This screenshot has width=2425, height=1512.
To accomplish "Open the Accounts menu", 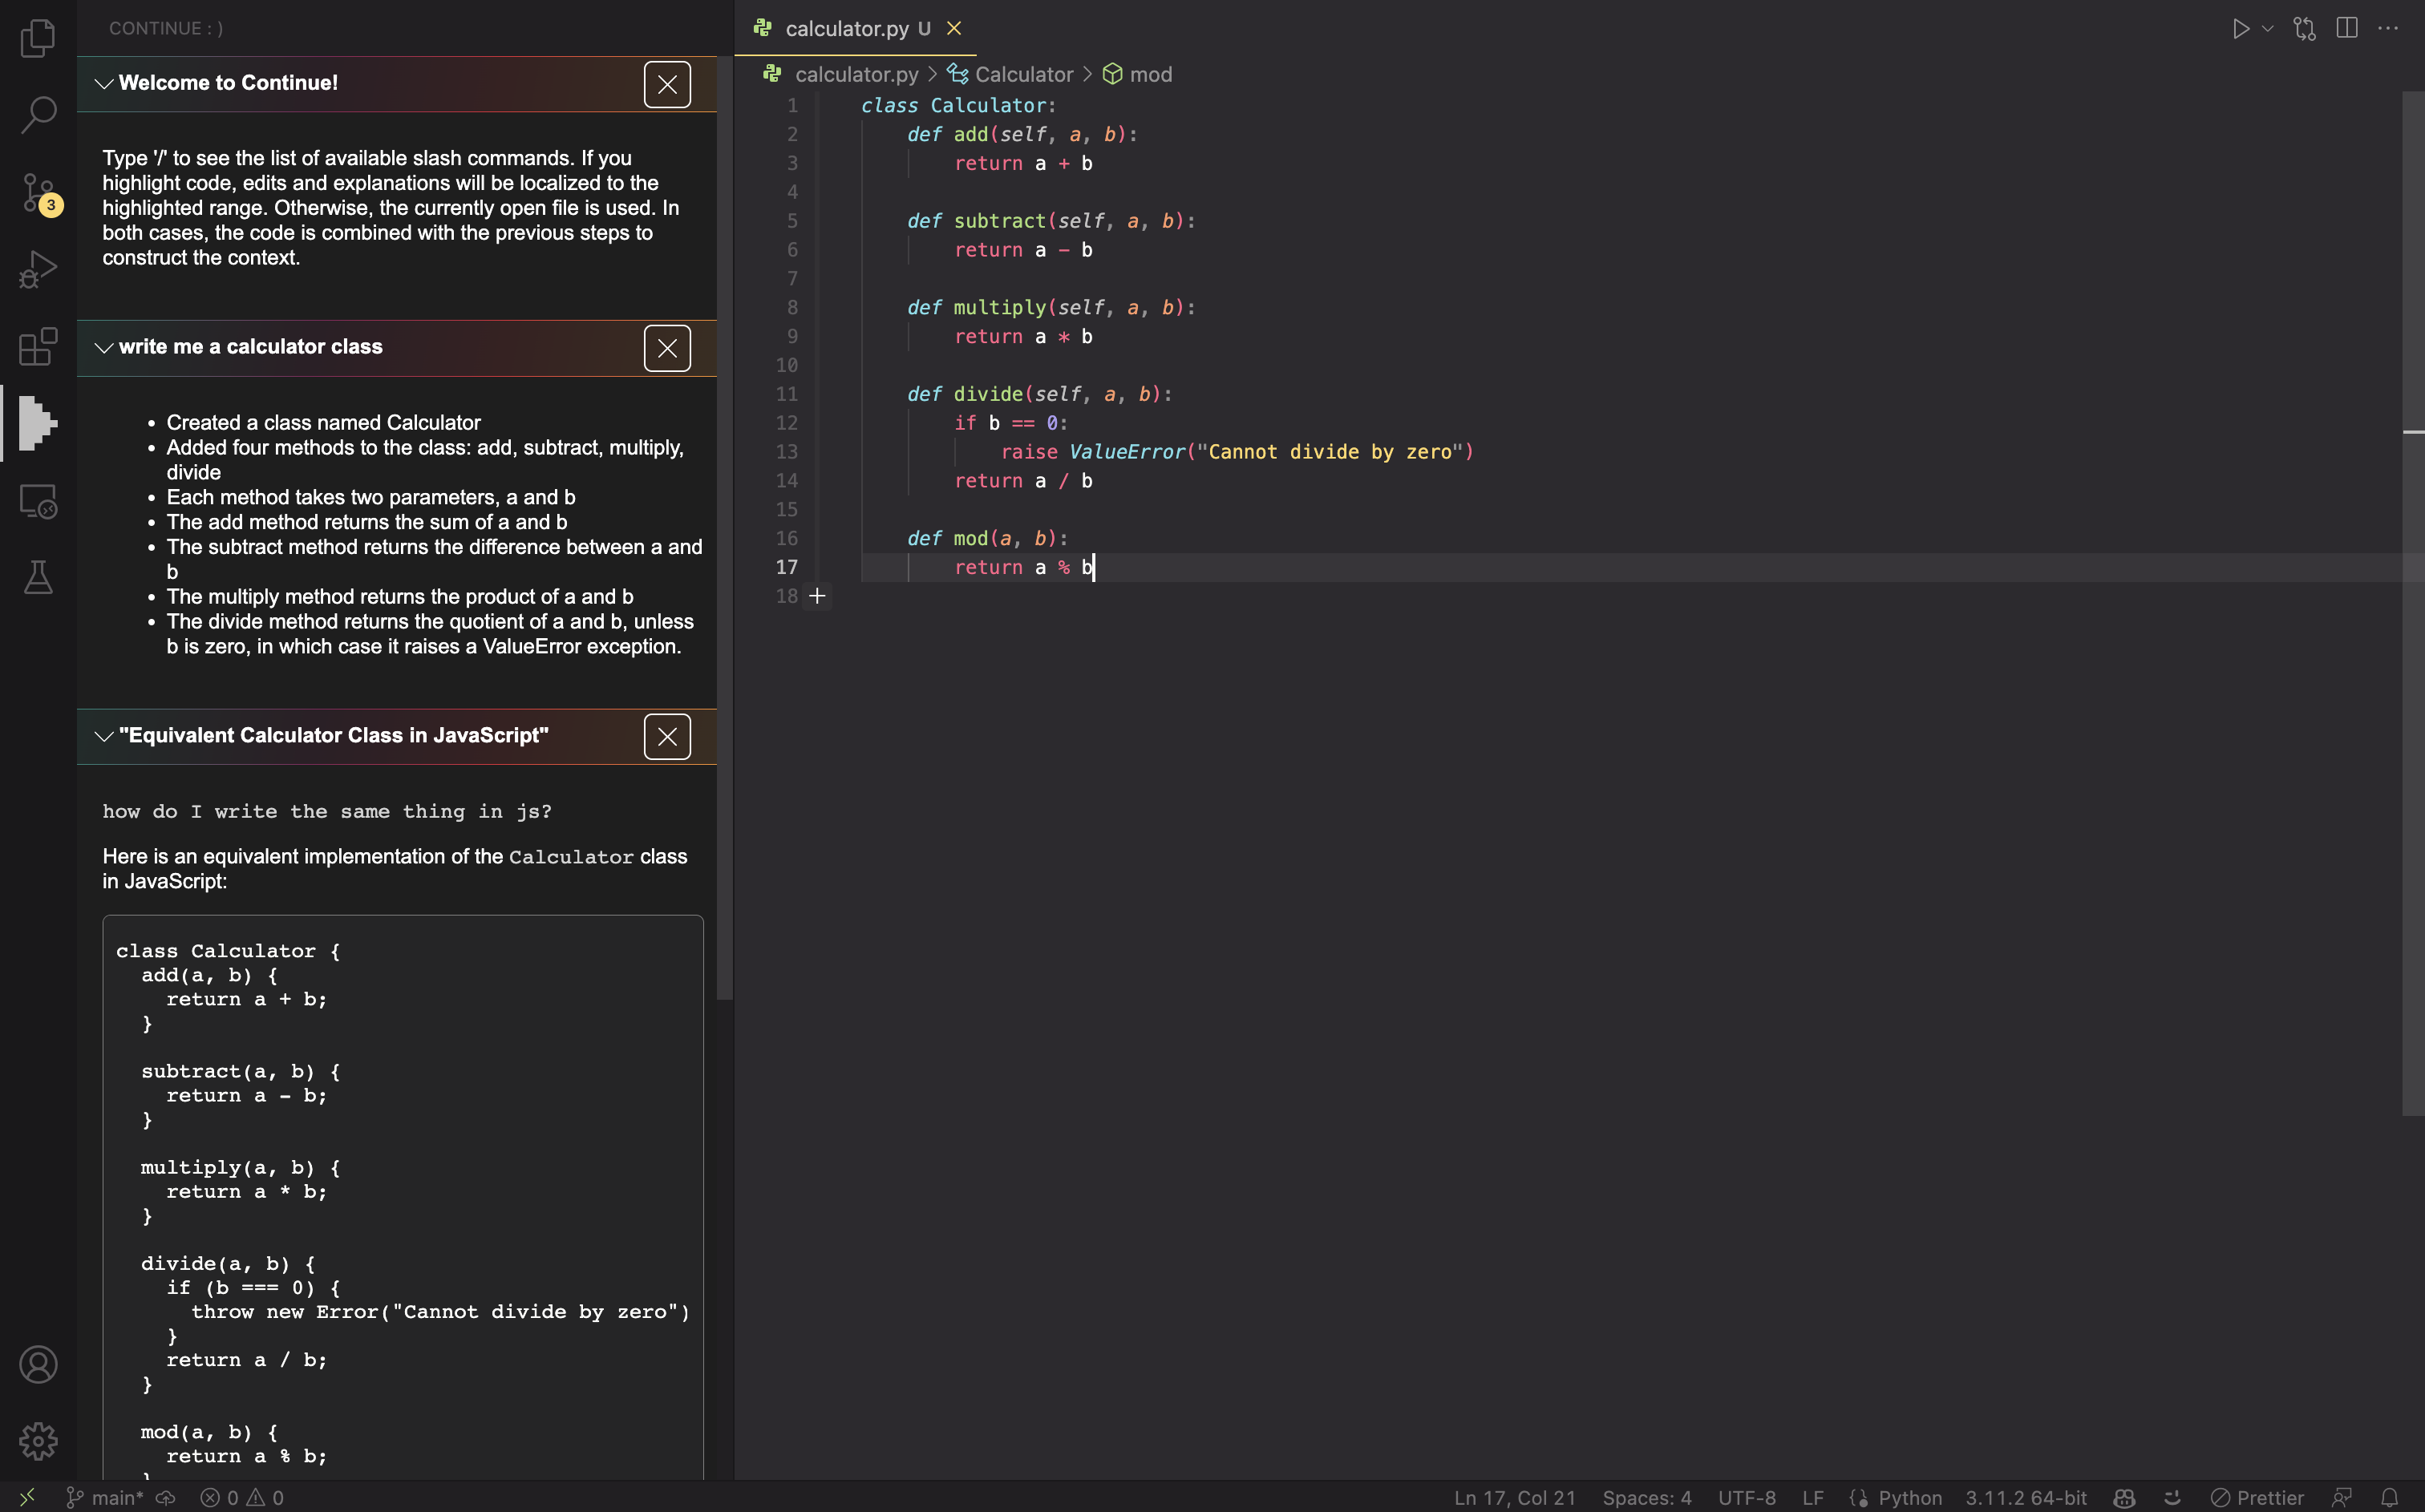I will coord(38,1365).
